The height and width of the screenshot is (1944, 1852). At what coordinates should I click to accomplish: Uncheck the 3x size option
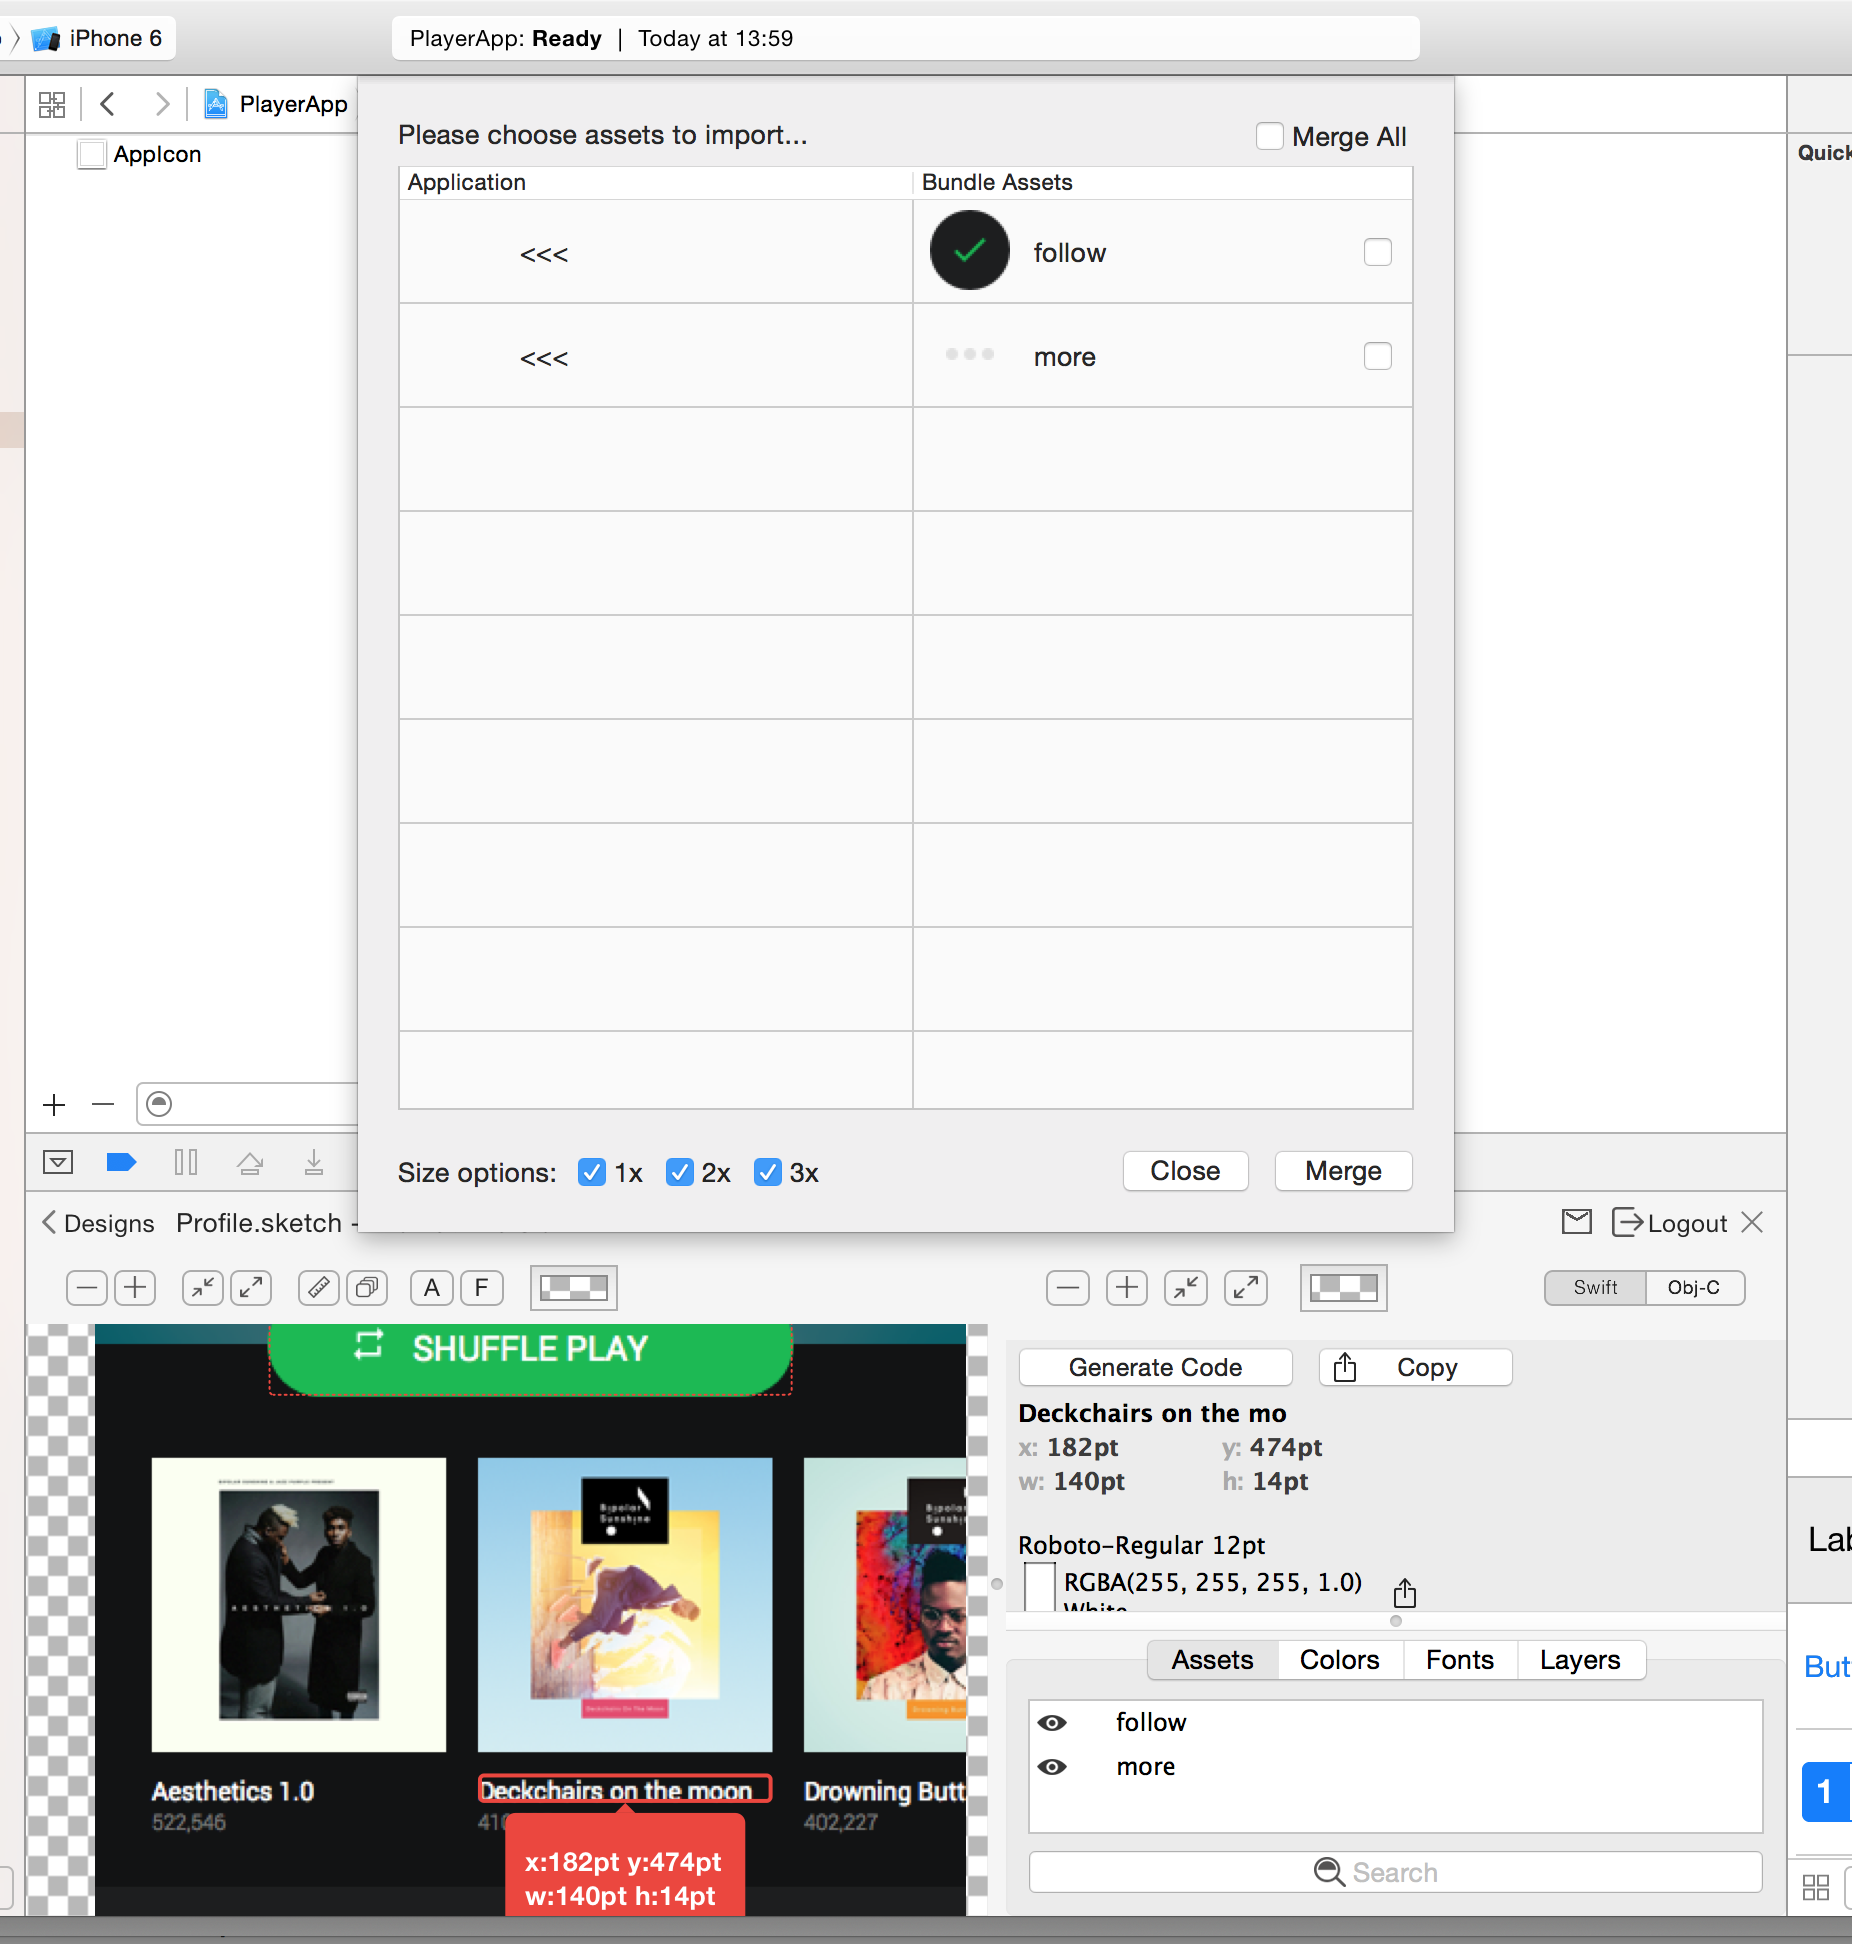[768, 1172]
